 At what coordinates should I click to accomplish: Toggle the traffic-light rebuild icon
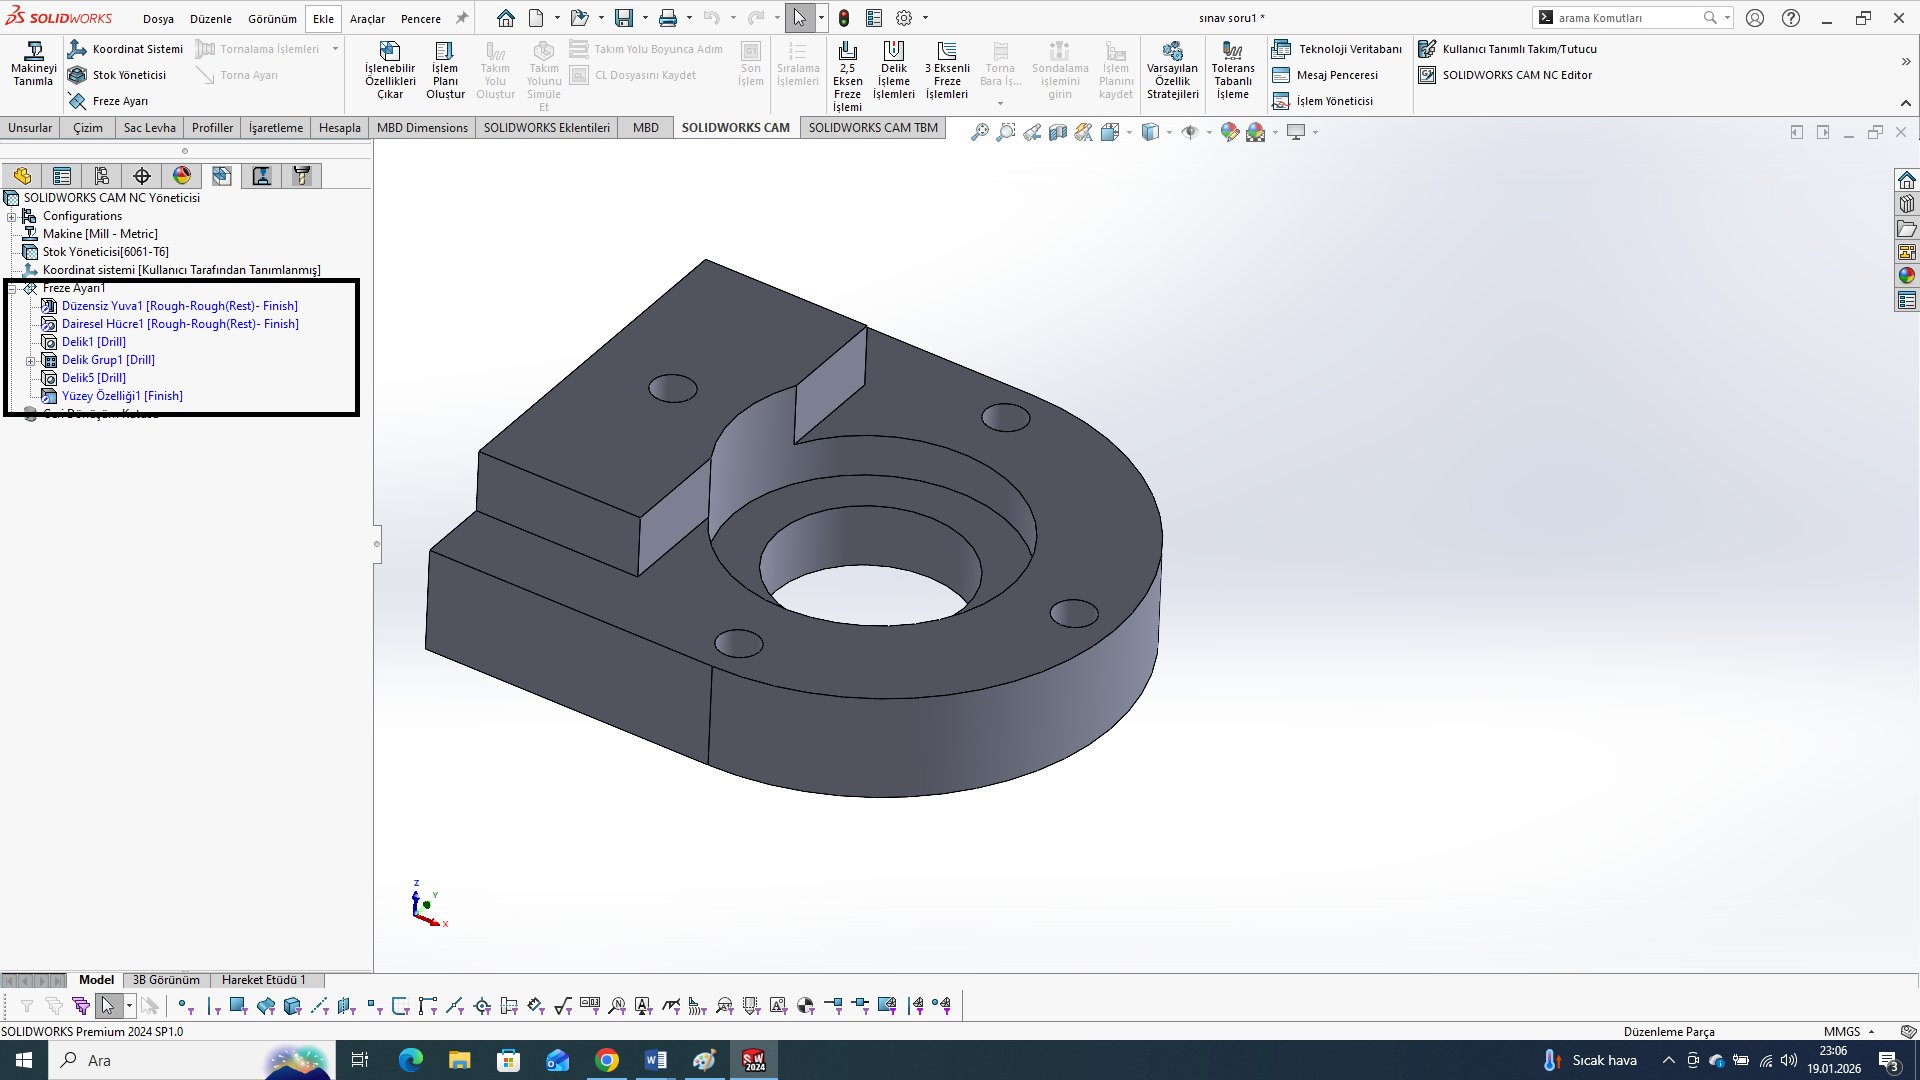844,18
